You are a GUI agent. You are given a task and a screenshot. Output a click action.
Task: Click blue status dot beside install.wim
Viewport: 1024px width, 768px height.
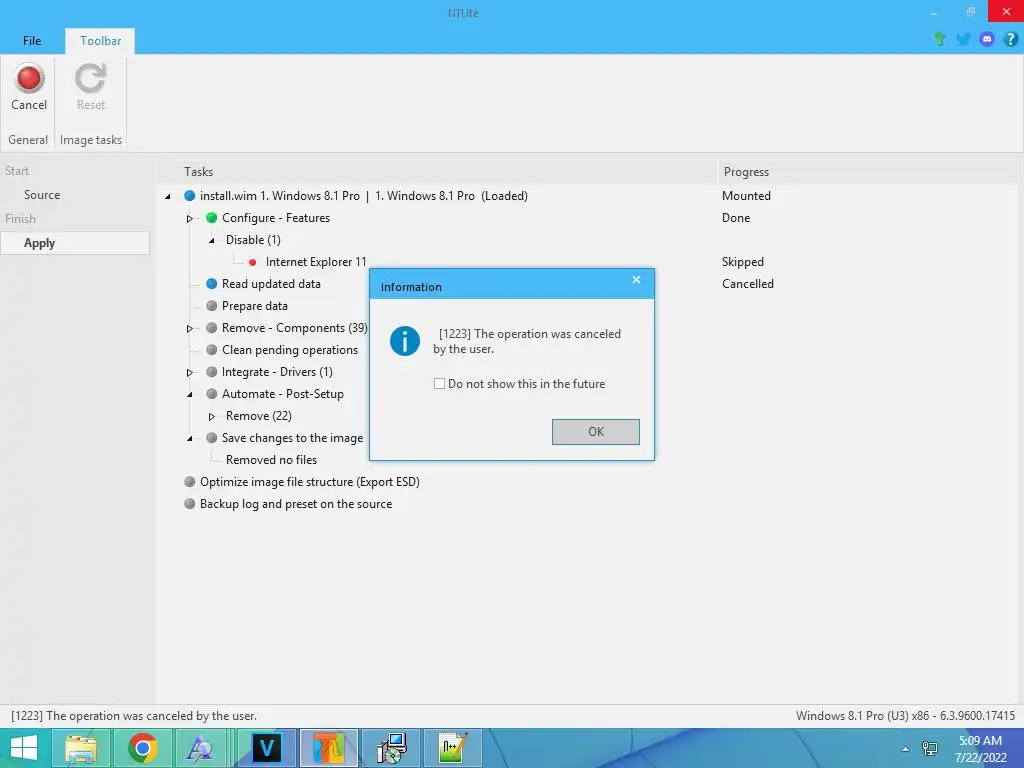click(x=189, y=195)
